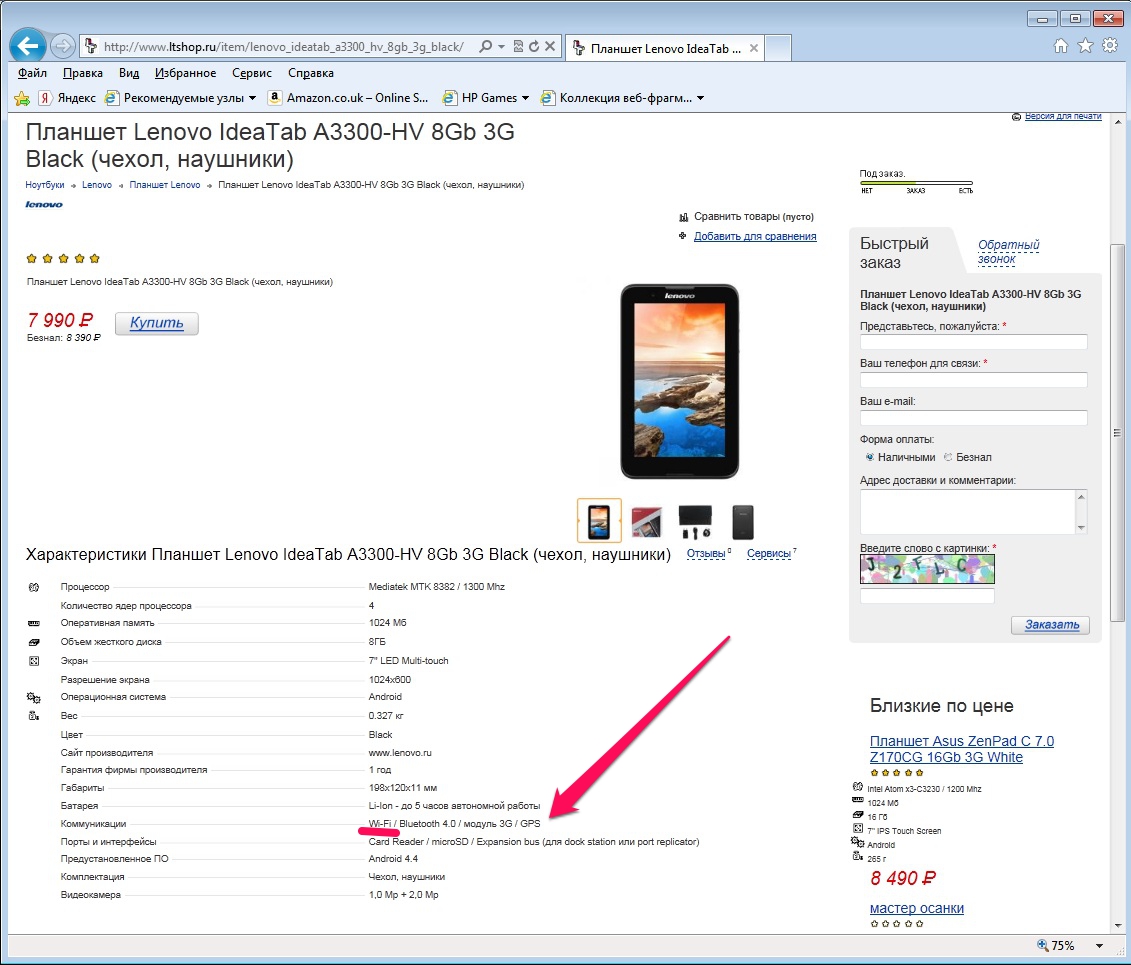Open a new blank tab
1131x965 pixels.
click(x=778, y=48)
